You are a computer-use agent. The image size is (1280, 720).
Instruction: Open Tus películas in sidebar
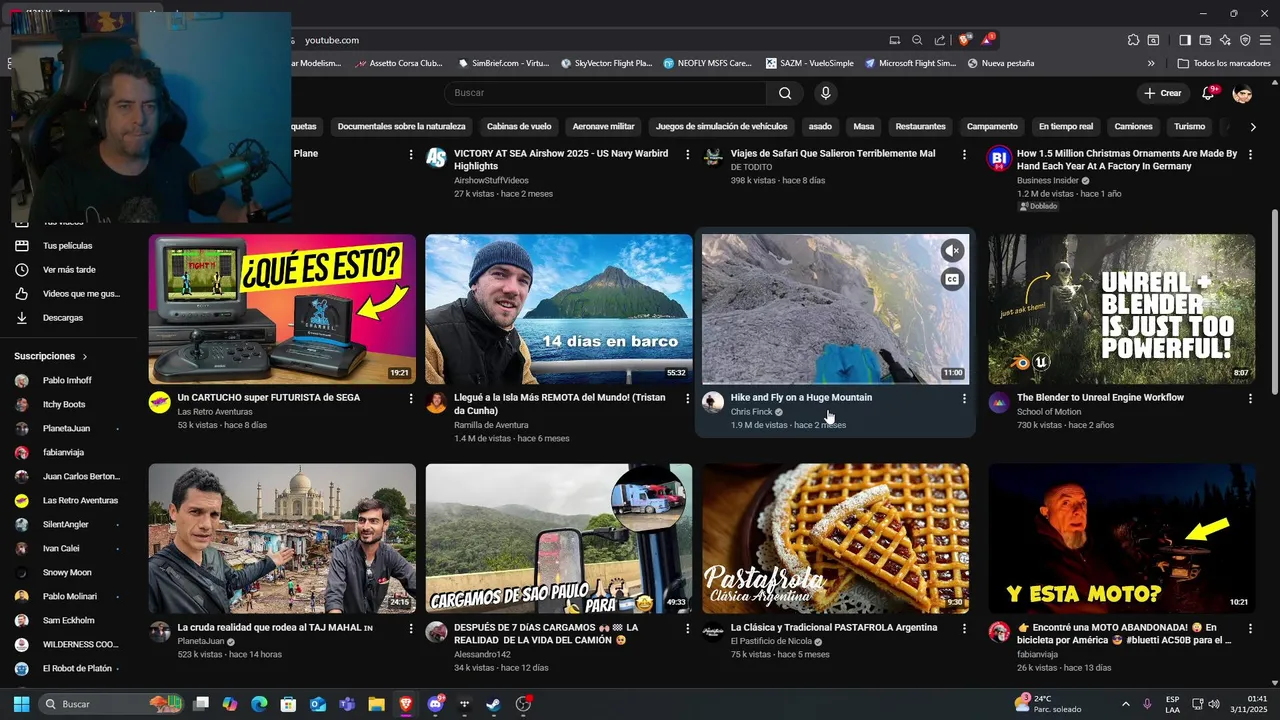pos(67,246)
